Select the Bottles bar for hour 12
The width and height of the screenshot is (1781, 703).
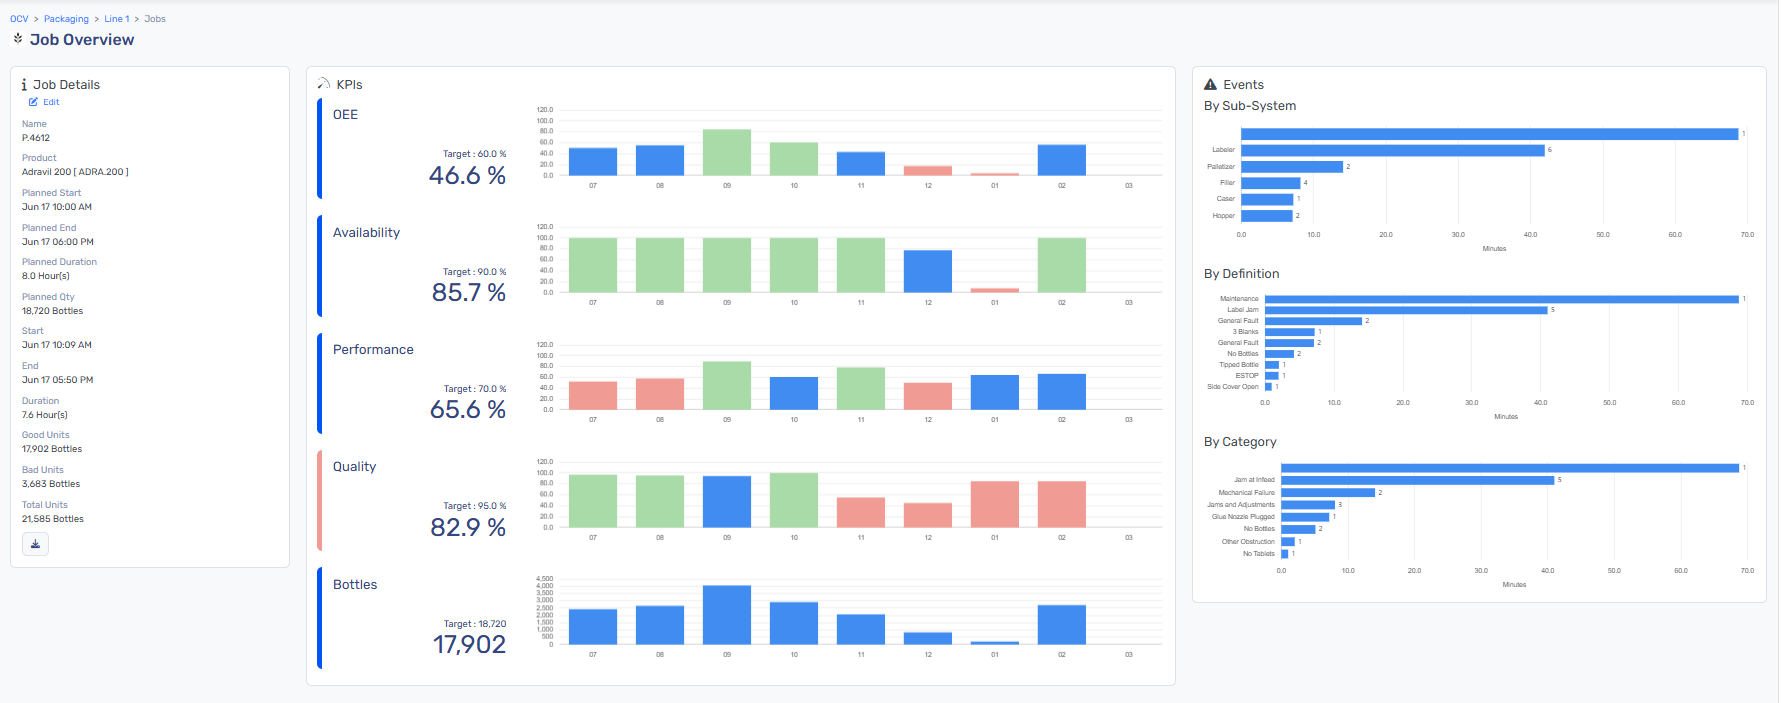(x=928, y=639)
